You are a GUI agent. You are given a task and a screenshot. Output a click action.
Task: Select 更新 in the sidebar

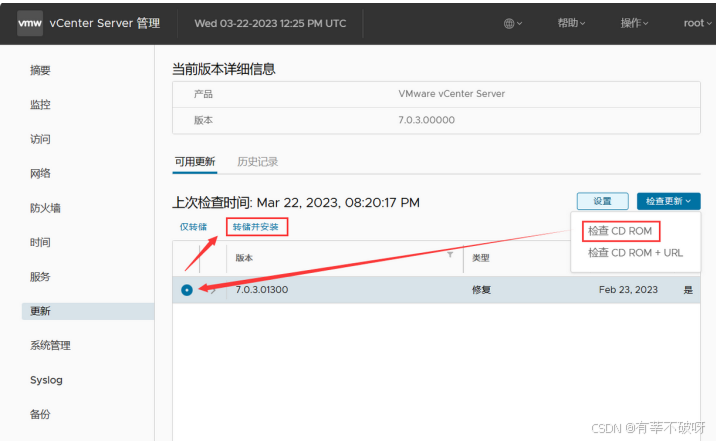[88, 311]
